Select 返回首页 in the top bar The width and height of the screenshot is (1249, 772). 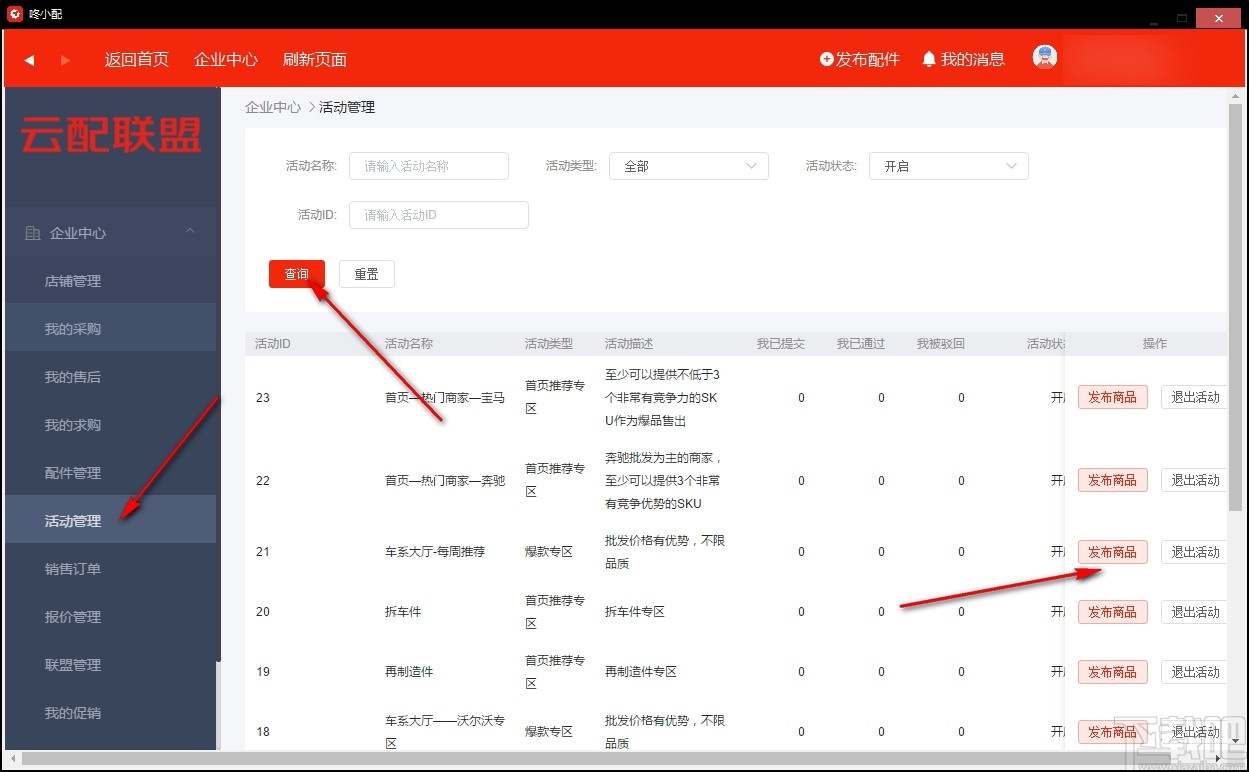[136, 59]
